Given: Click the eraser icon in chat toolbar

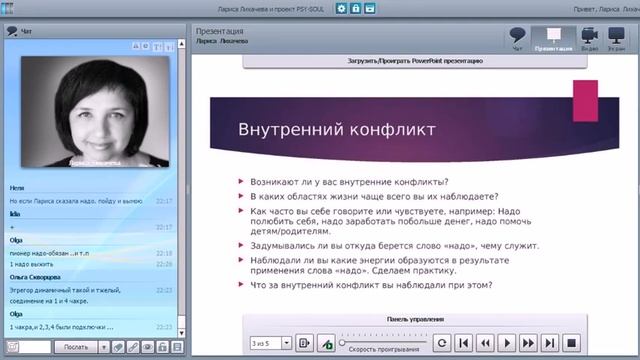Looking at the screenshot, I should pos(118,347).
